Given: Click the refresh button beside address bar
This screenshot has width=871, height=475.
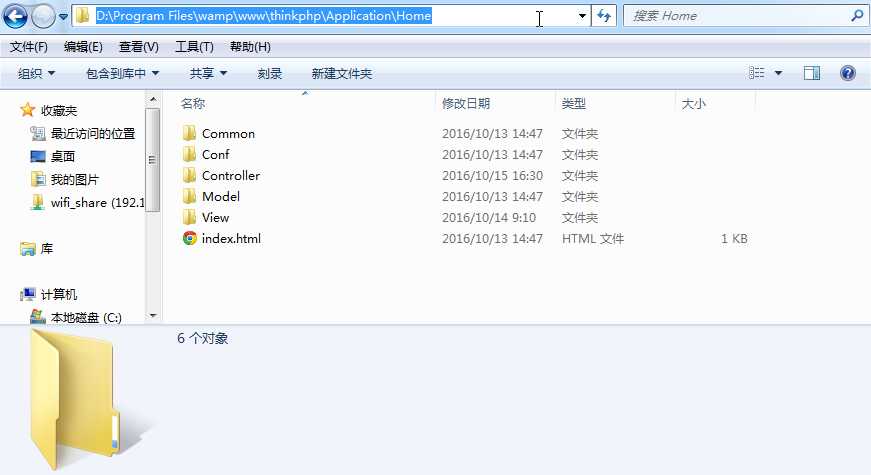Looking at the screenshot, I should click(x=604, y=16).
